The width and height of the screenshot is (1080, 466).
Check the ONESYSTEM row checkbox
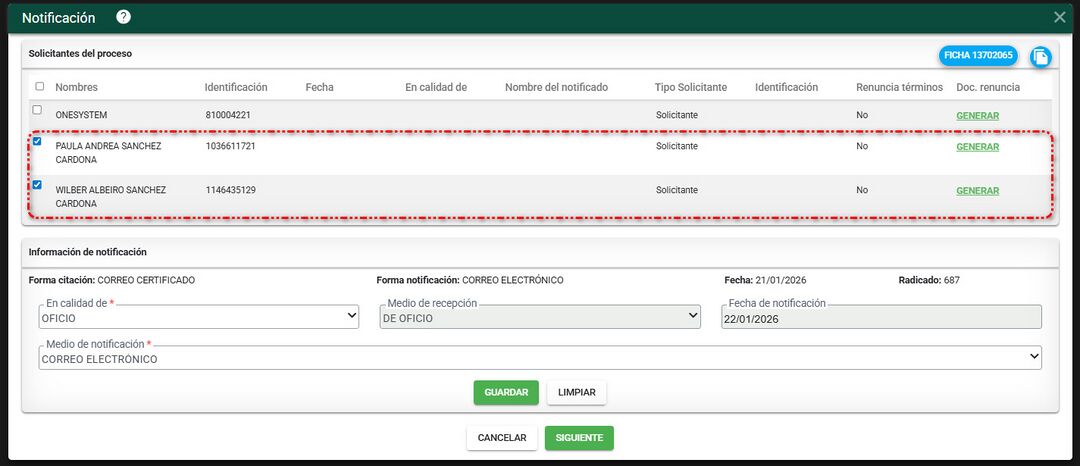pyautogui.click(x=38, y=110)
